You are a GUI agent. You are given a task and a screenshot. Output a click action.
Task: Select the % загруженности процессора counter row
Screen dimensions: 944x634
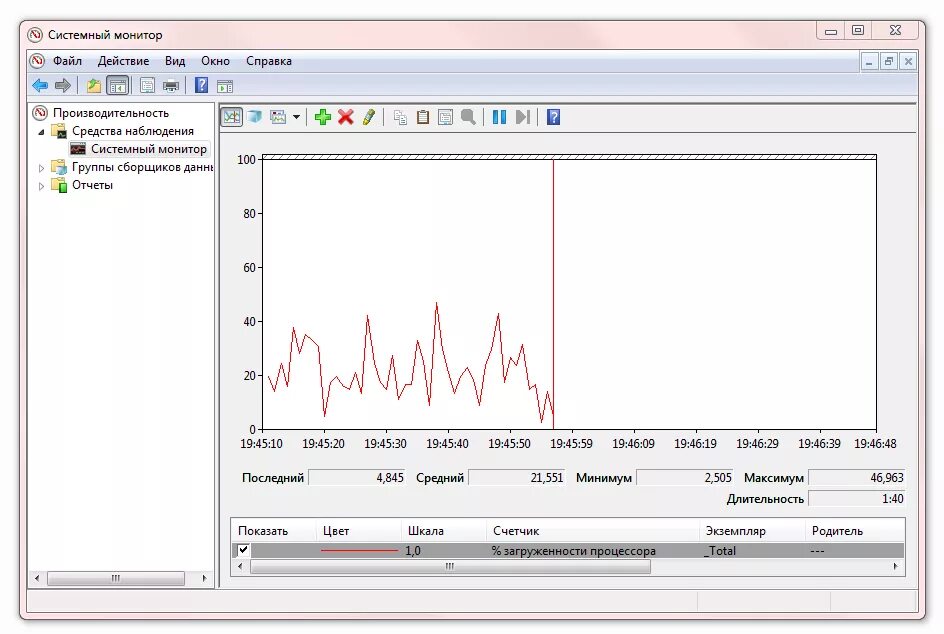coord(568,550)
